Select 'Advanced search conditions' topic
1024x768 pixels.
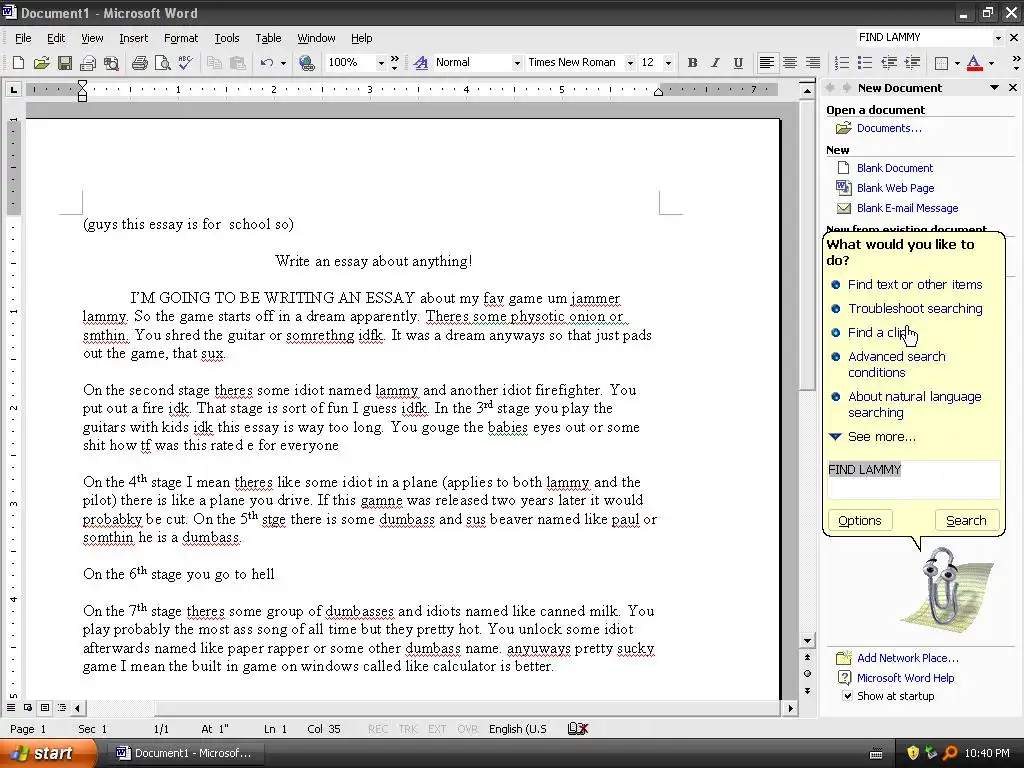click(897, 364)
